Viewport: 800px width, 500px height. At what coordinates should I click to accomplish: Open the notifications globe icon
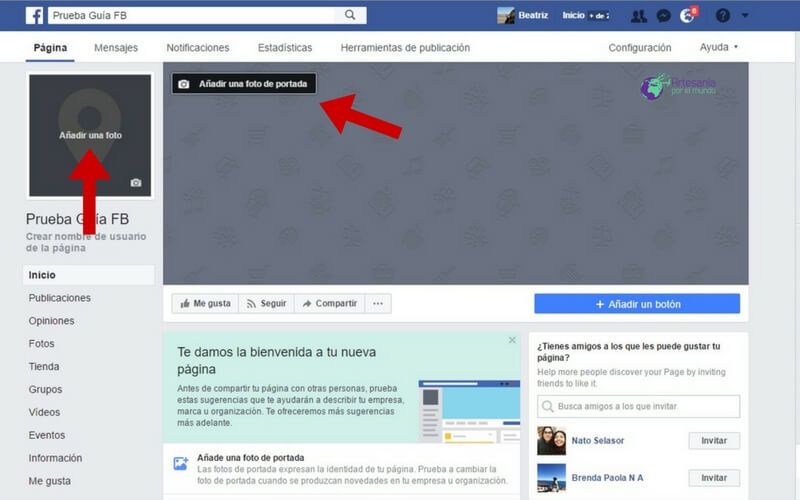point(687,16)
